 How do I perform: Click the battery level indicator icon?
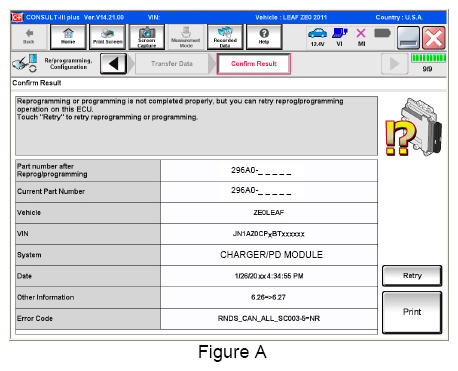coord(382,33)
